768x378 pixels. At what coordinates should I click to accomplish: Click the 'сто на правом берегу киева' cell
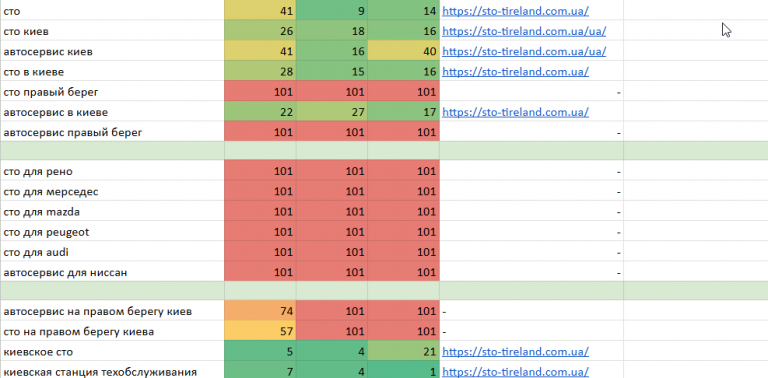(x=112, y=331)
